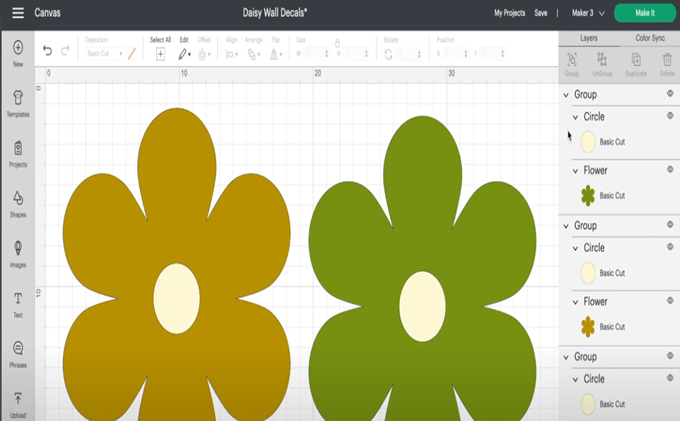Click the Select All icon
This screenshot has width=680, height=421.
(160, 54)
